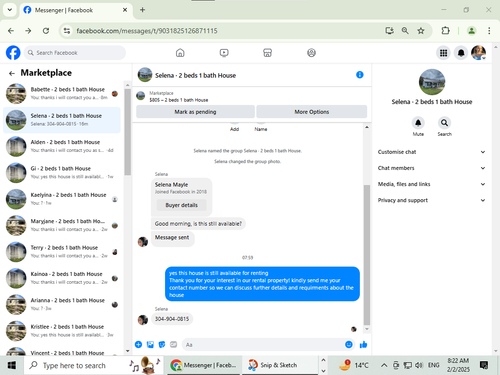Open the Chrome profile icon

[x=471, y=31]
